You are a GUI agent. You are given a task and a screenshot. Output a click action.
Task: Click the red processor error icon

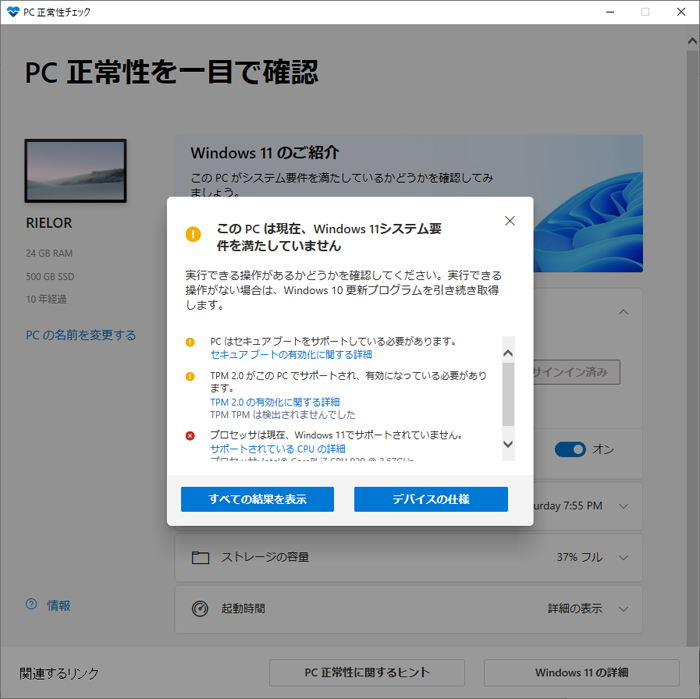(x=190, y=436)
